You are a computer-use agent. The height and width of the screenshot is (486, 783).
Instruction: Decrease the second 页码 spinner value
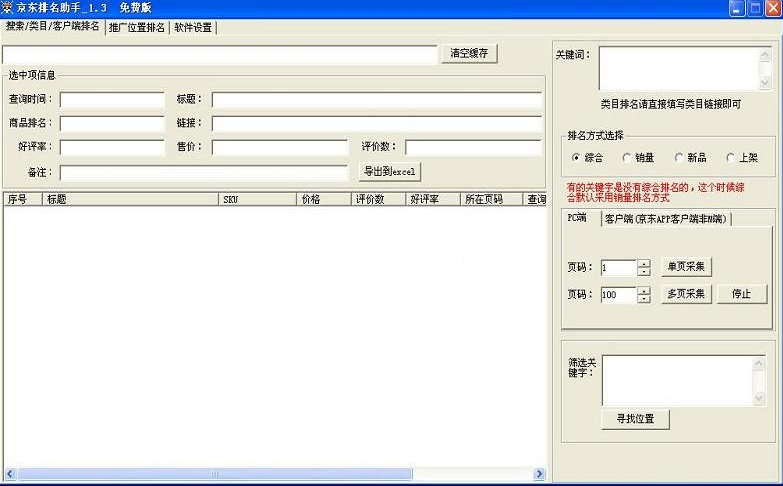tap(644, 299)
